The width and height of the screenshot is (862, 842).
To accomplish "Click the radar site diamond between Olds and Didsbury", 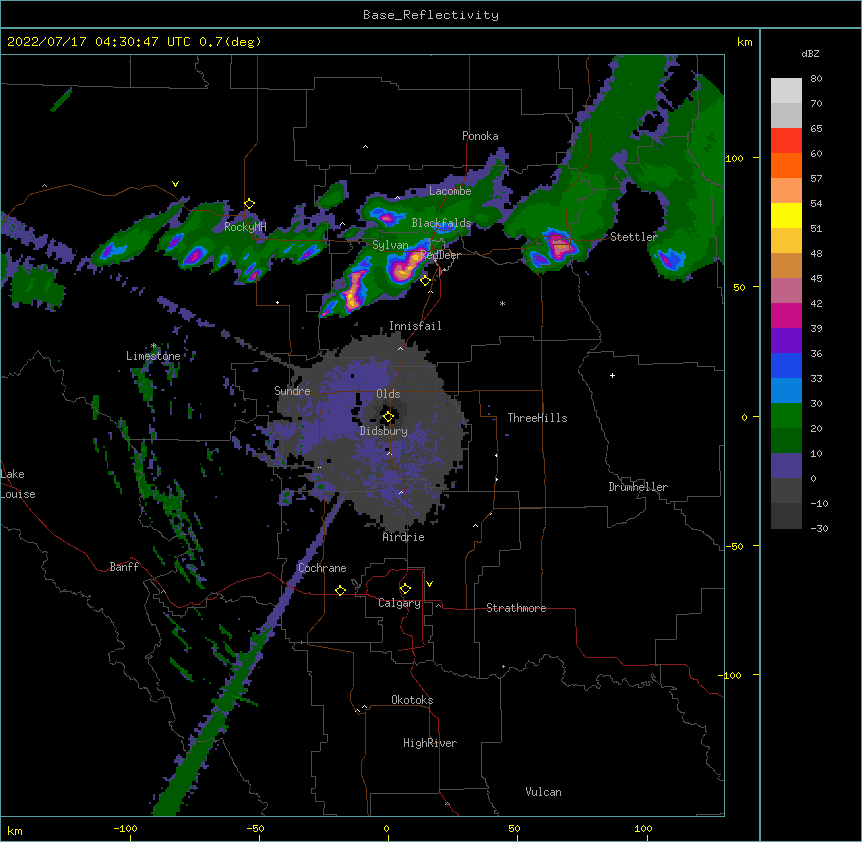I will 388,417.
